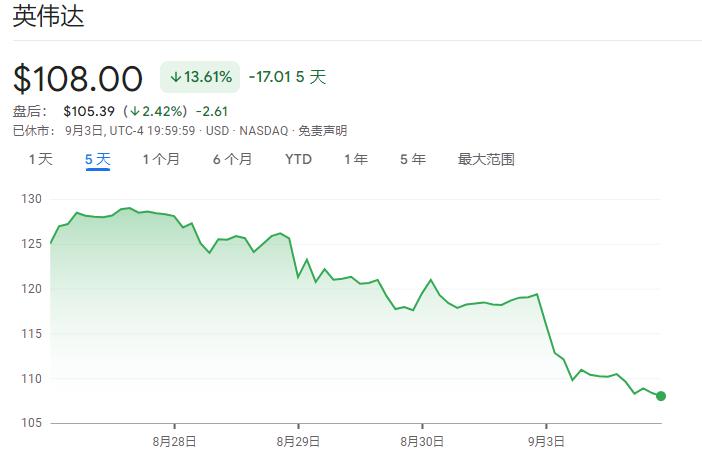Click the green endpoint dot on the chart
This screenshot has width=702, height=459.
point(661,396)
